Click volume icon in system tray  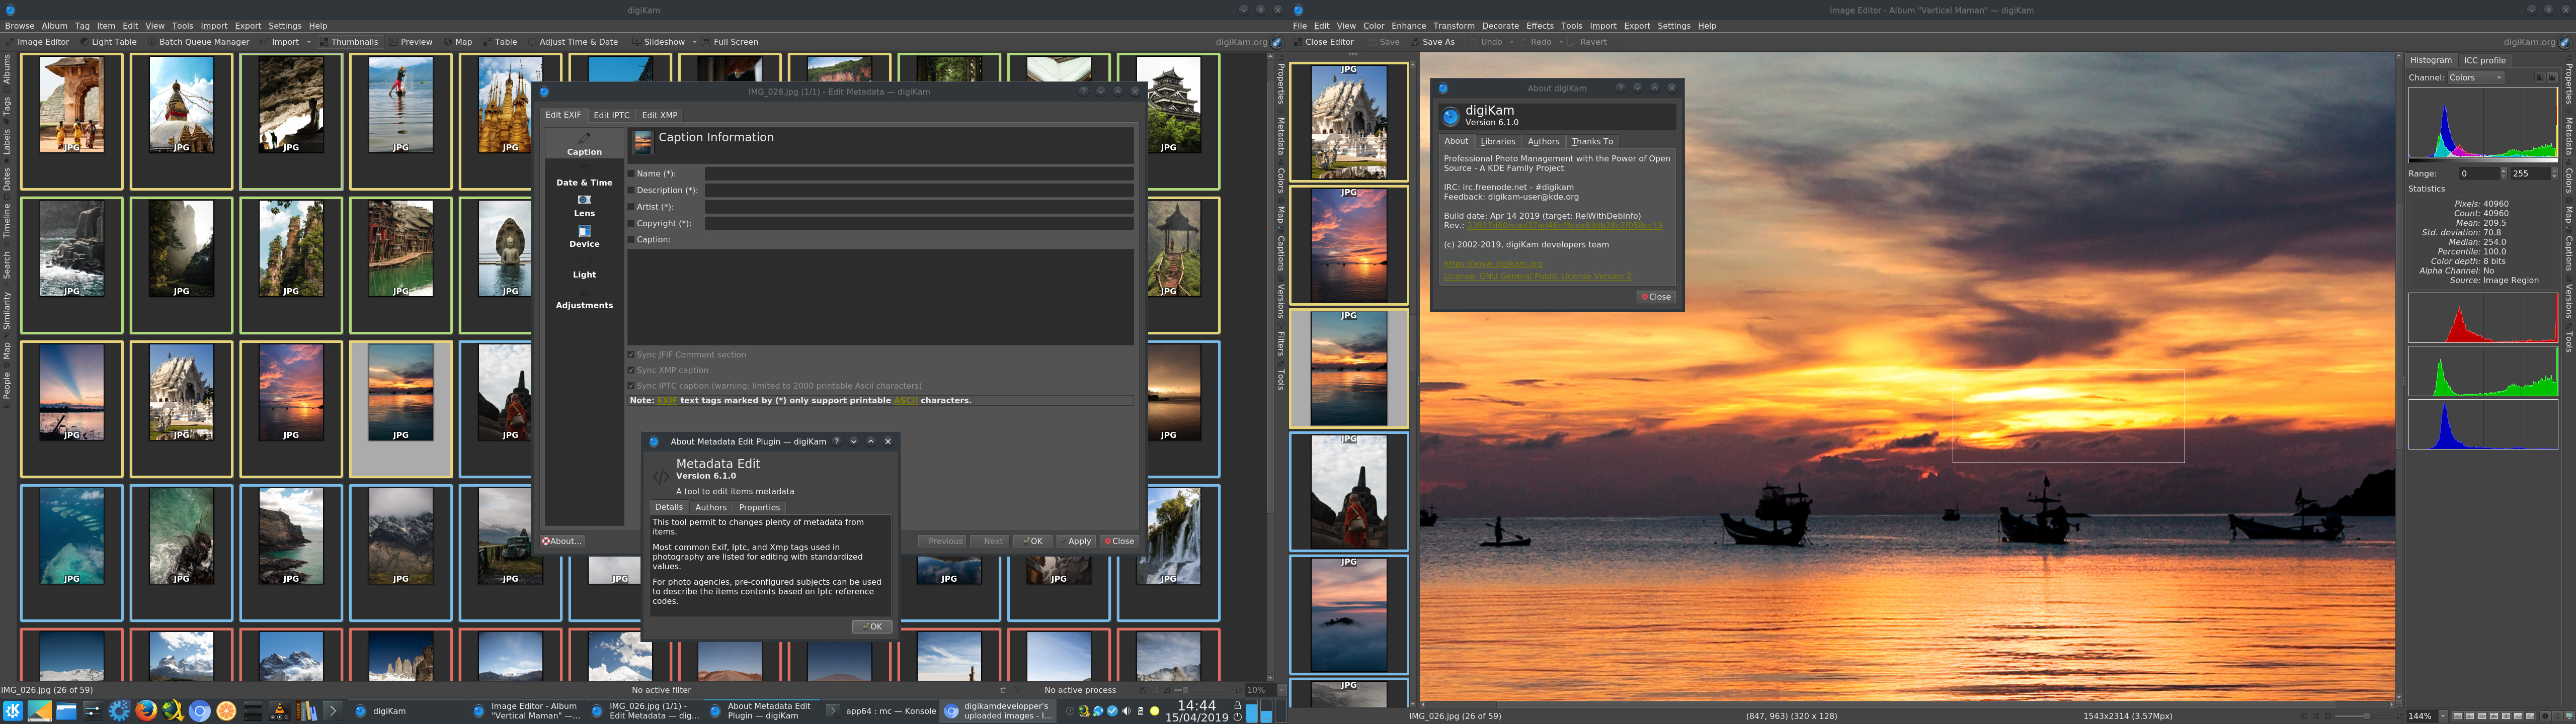[x=1127, y=711]
